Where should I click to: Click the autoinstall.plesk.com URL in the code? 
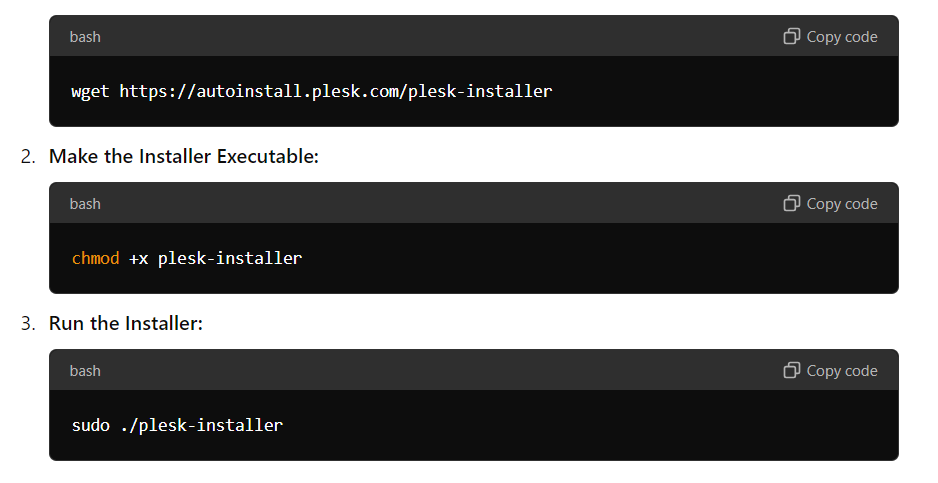coord(336,92)
